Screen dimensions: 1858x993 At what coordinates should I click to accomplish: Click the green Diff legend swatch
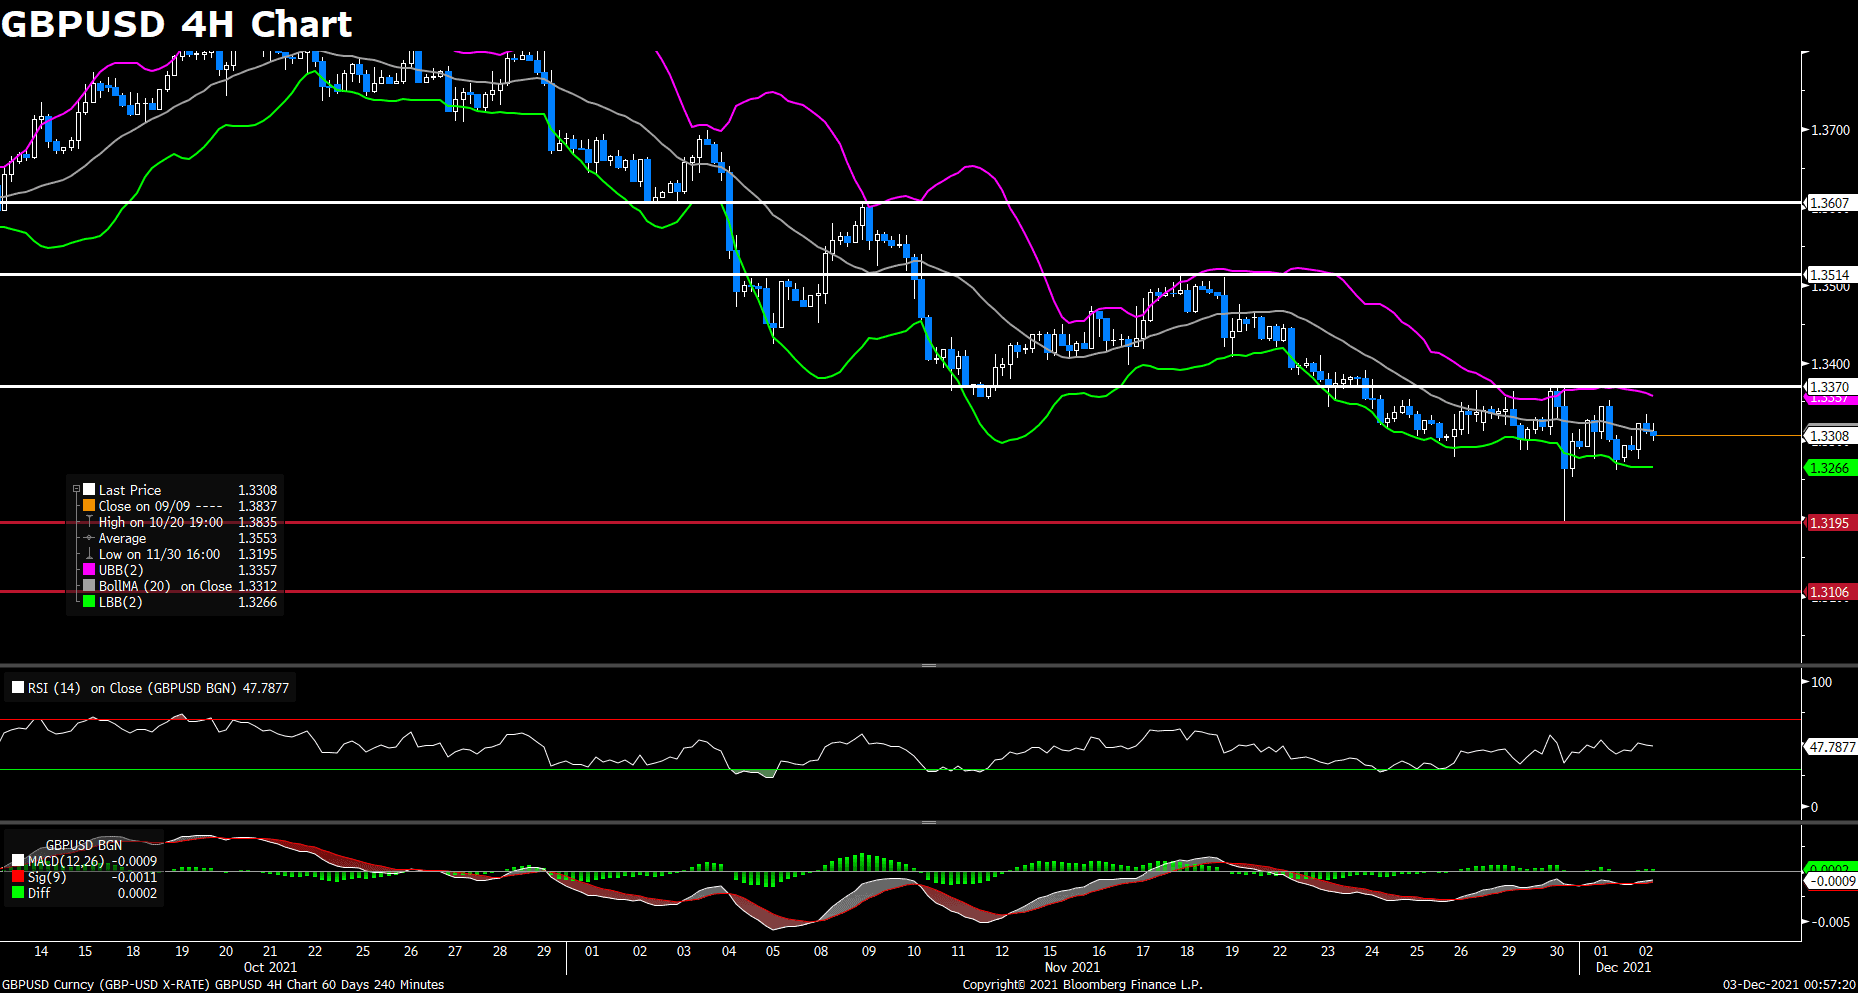coord(18,892)
